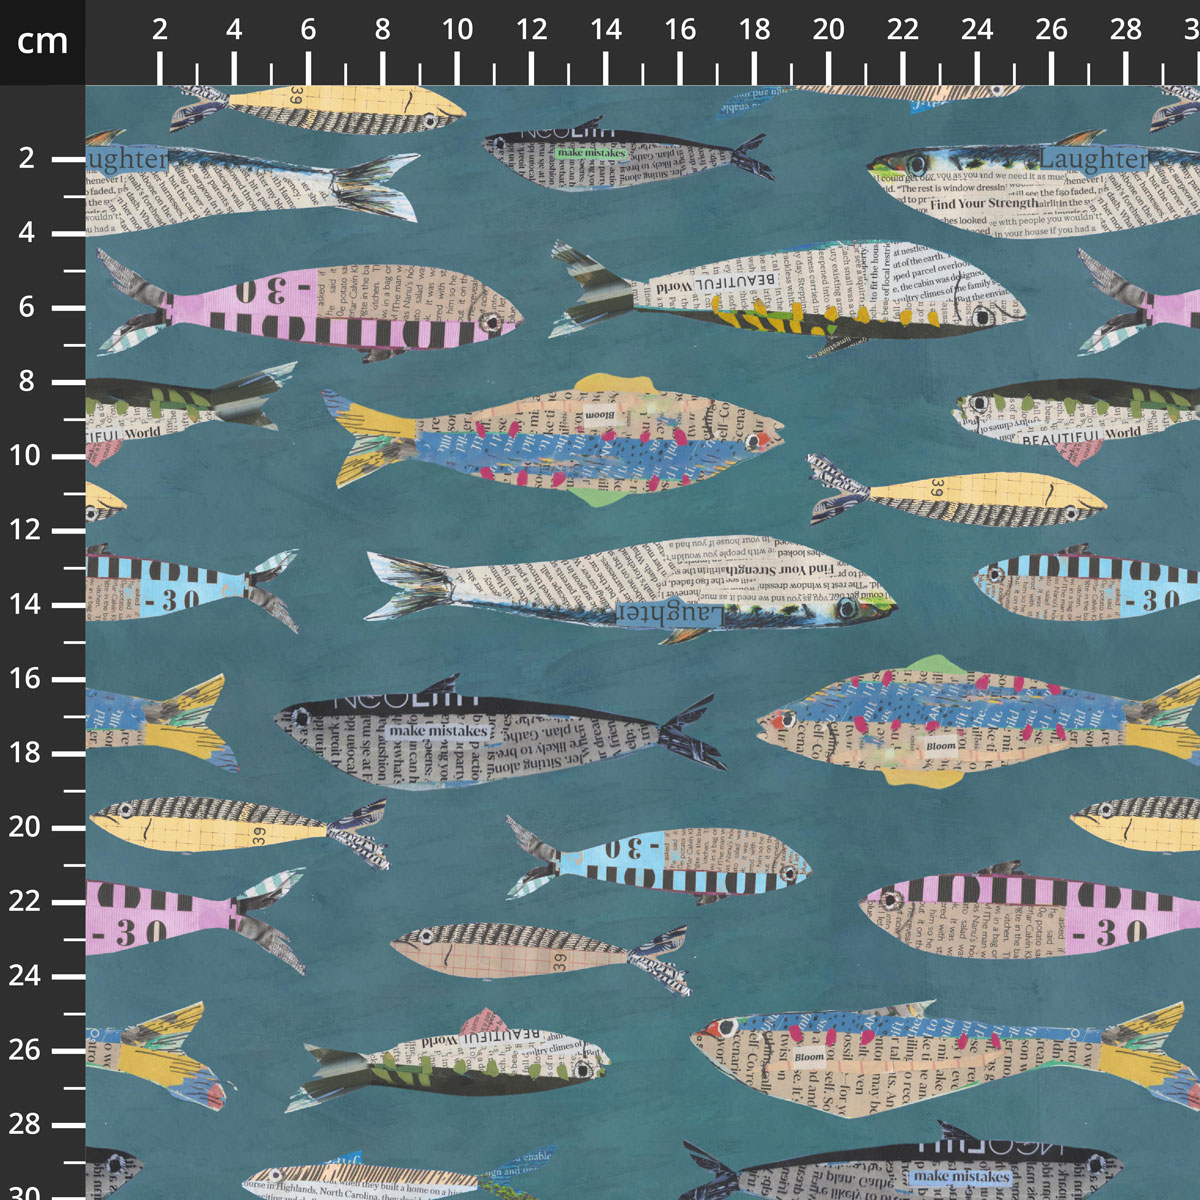Click the 'Bloom' label on right colorful fish
Viewport: 1200px width, 1200px height.
[x=940, y=746]
